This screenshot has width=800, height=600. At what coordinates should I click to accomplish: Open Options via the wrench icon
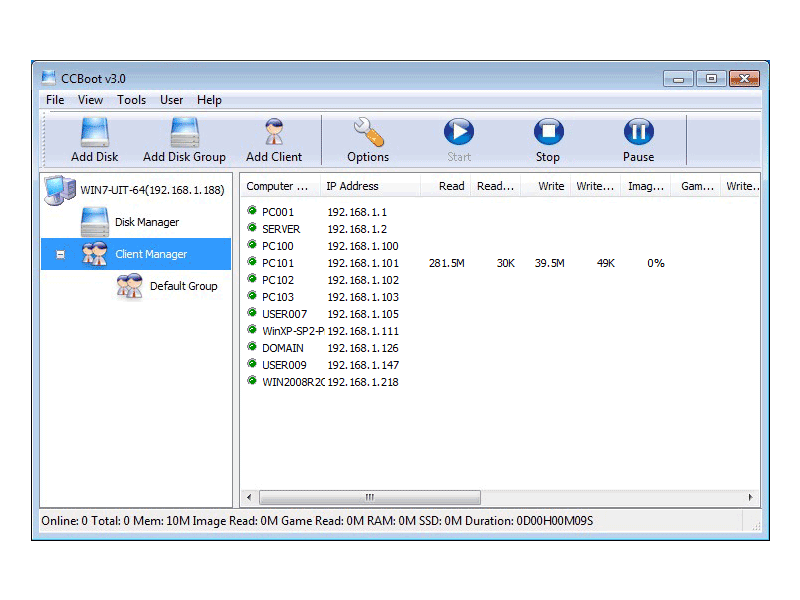click(368, 132)
